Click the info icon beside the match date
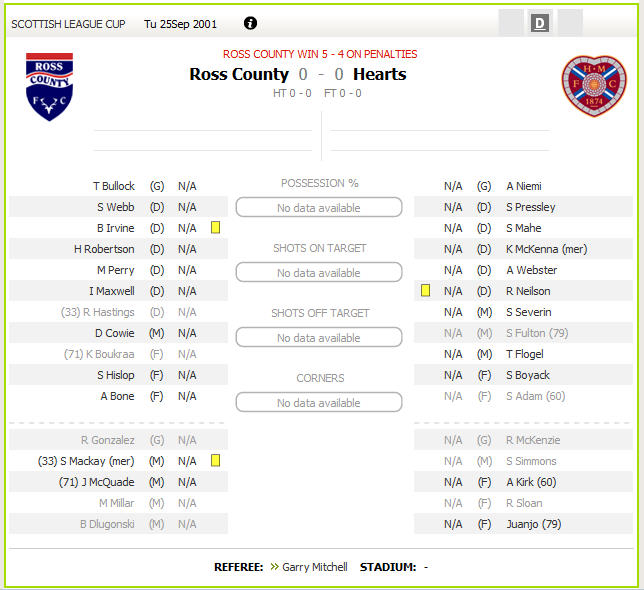Screen dimensions: 644x590 [250, 23]
